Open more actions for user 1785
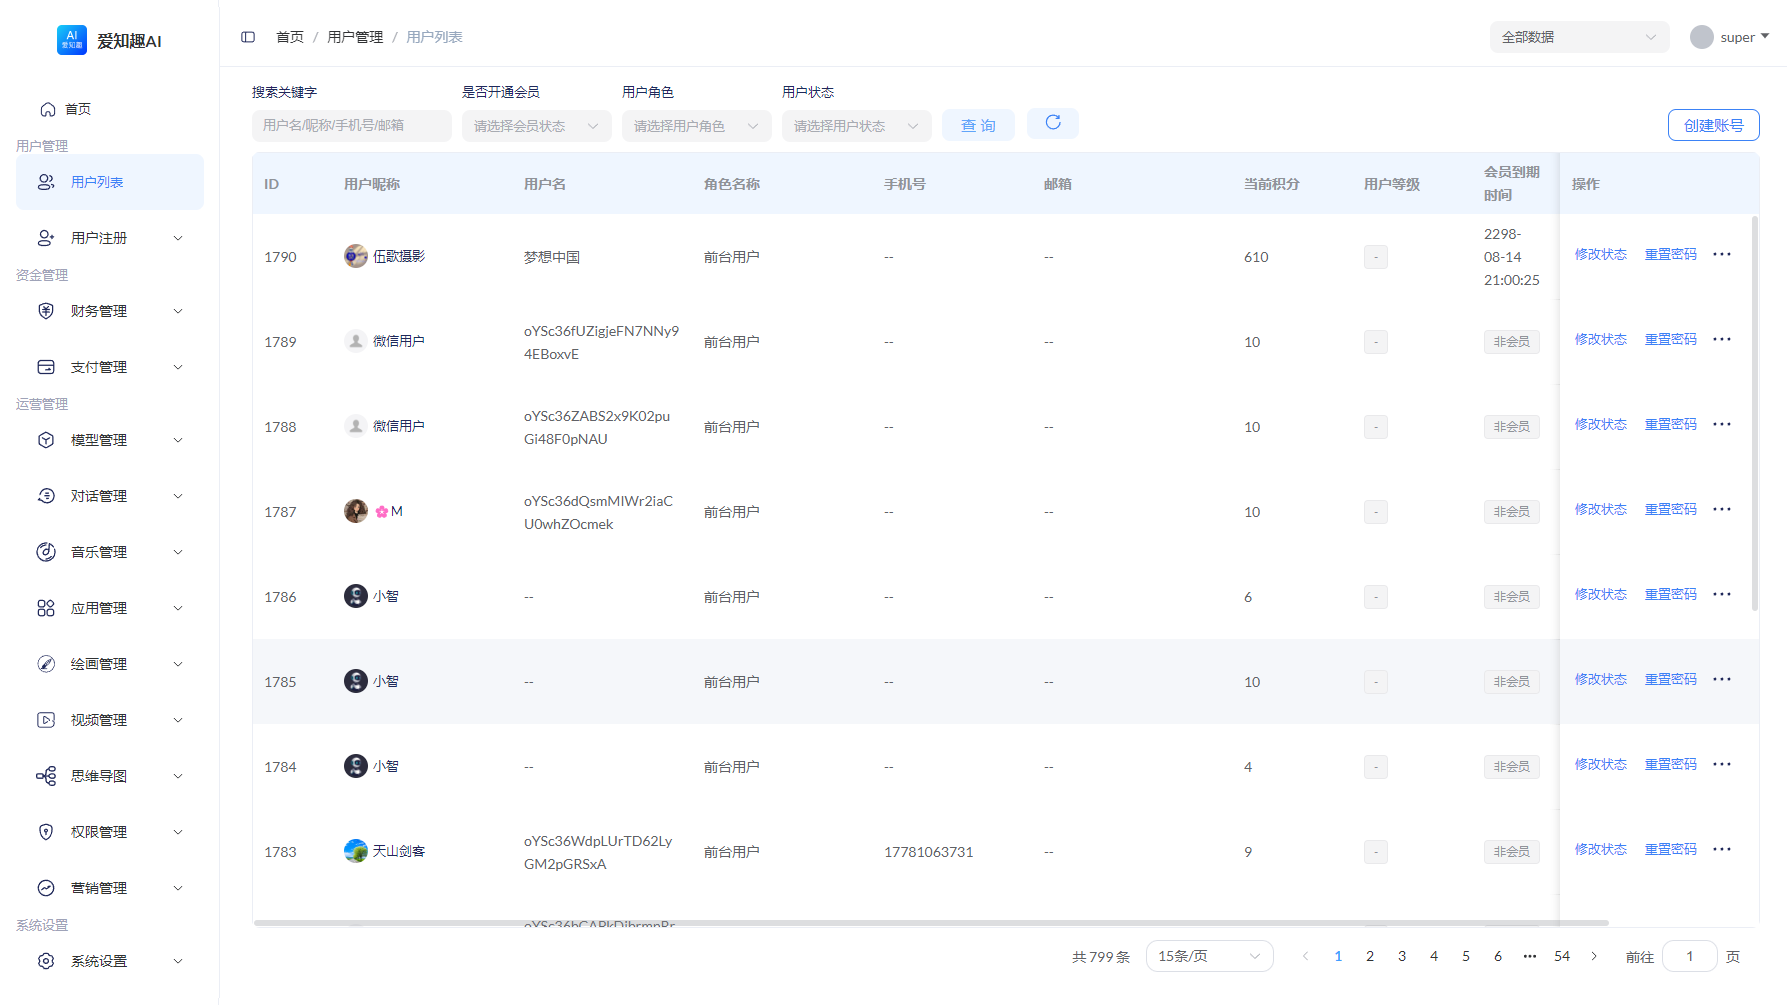The width and height of the screenshot is (1787, 1005). (x=1722, y=679)
